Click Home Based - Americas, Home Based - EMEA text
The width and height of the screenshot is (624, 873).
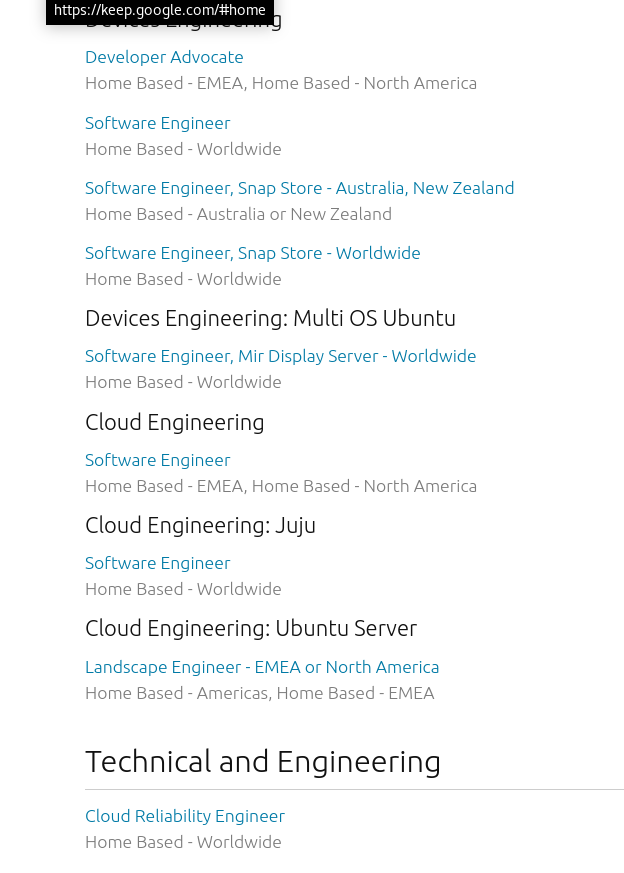pyautogui.click(x=259, y=694)
